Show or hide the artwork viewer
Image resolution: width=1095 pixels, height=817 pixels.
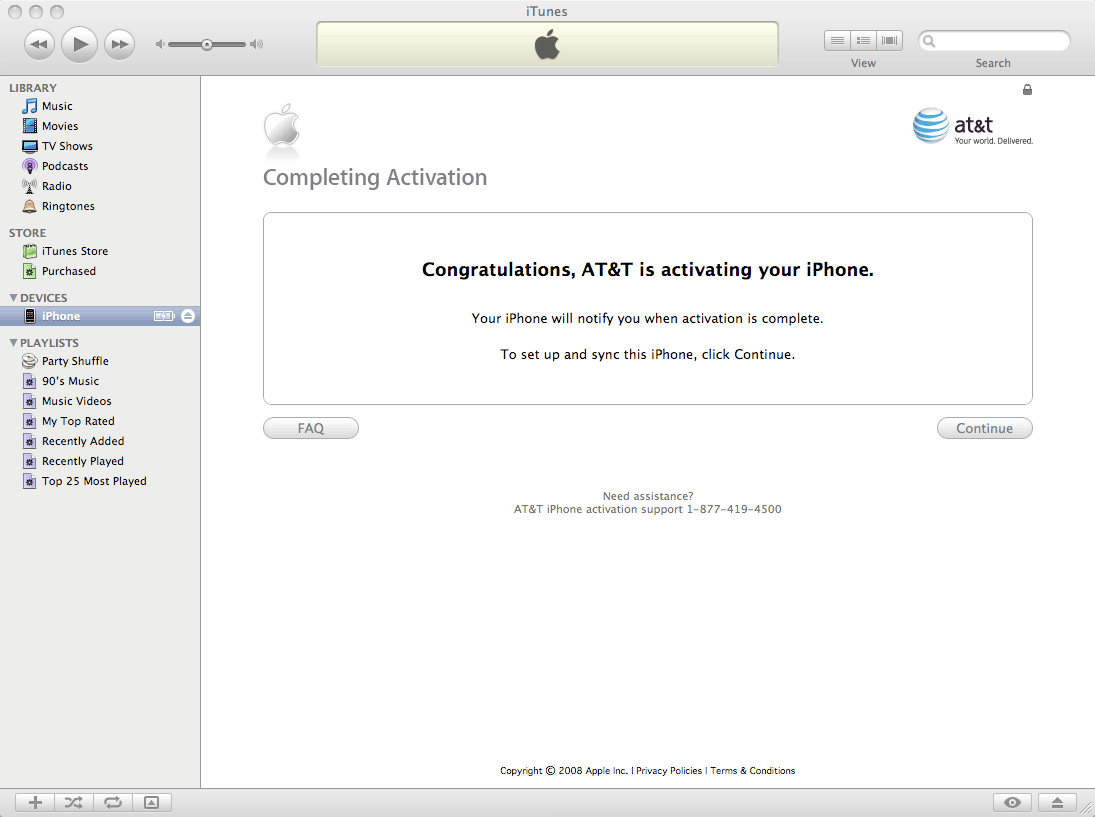[151, 802]
